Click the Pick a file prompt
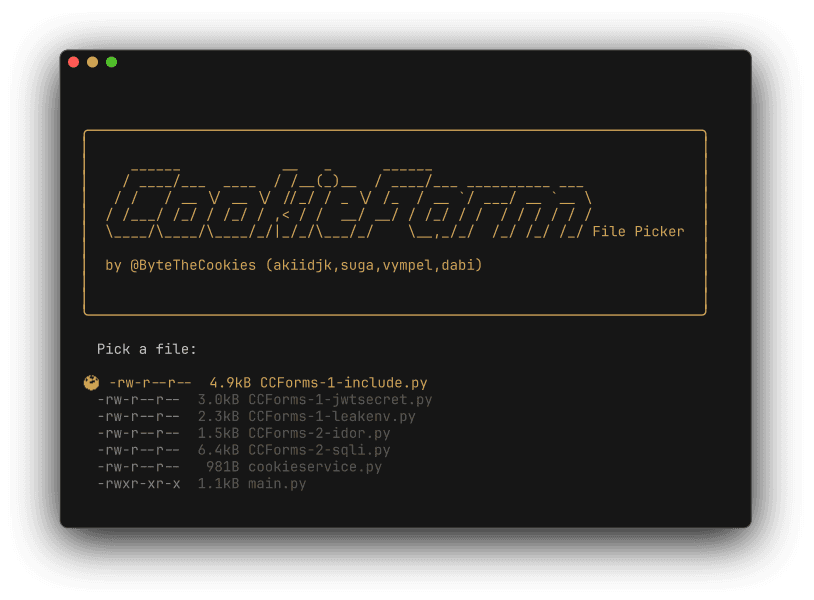This screenshot has width=814, height=600. [x=146, y=349]
